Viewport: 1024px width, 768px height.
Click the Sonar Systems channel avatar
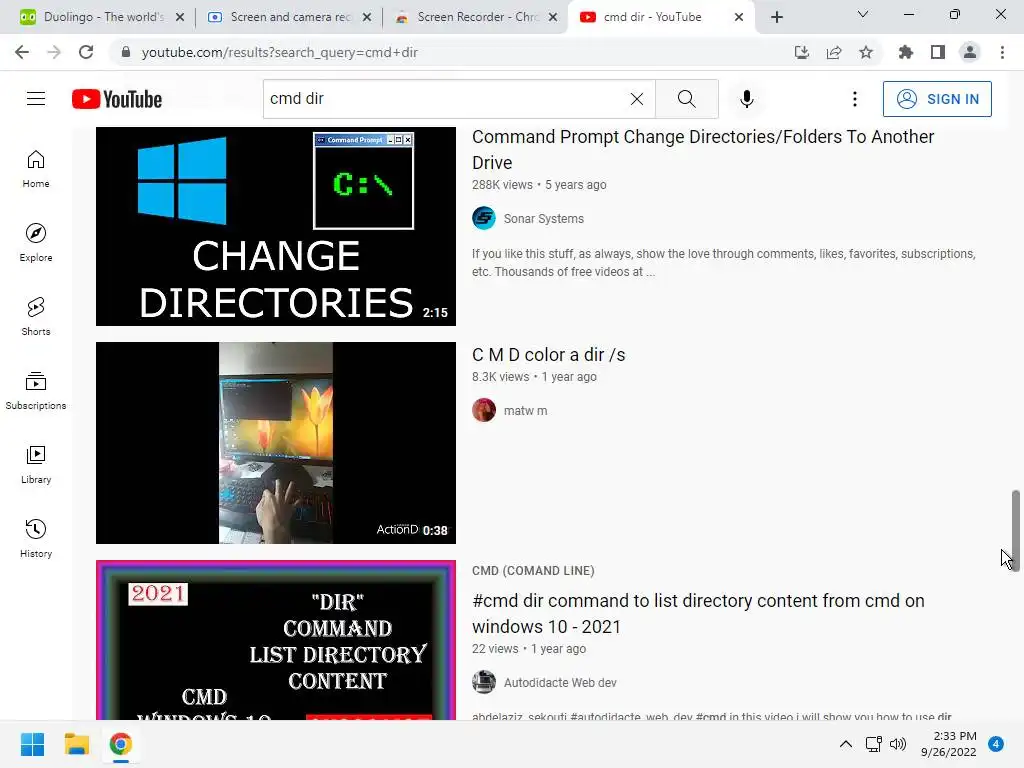click(x=484, y=218)
